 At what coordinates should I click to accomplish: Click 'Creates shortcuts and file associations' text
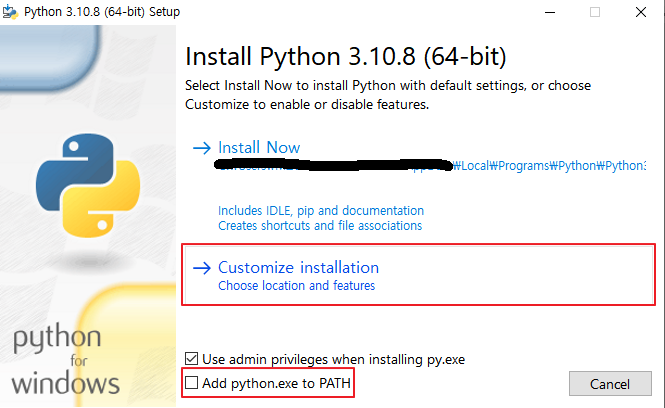(x=320, y=226)
